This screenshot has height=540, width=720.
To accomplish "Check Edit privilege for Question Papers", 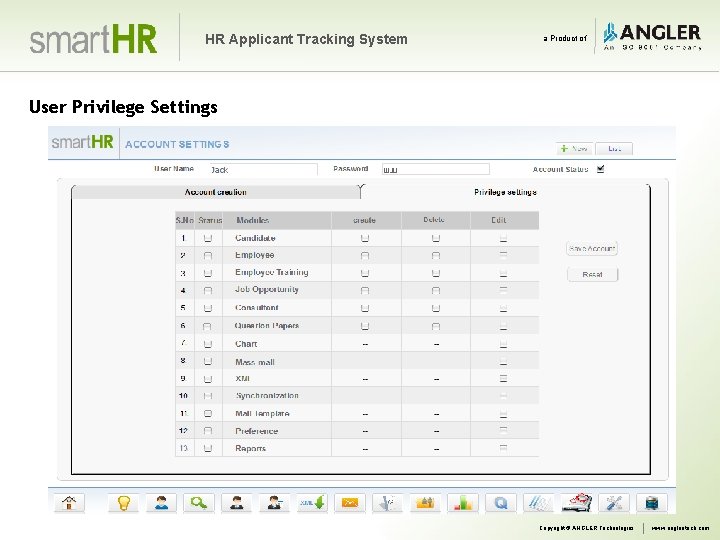I will coord(503,326).
